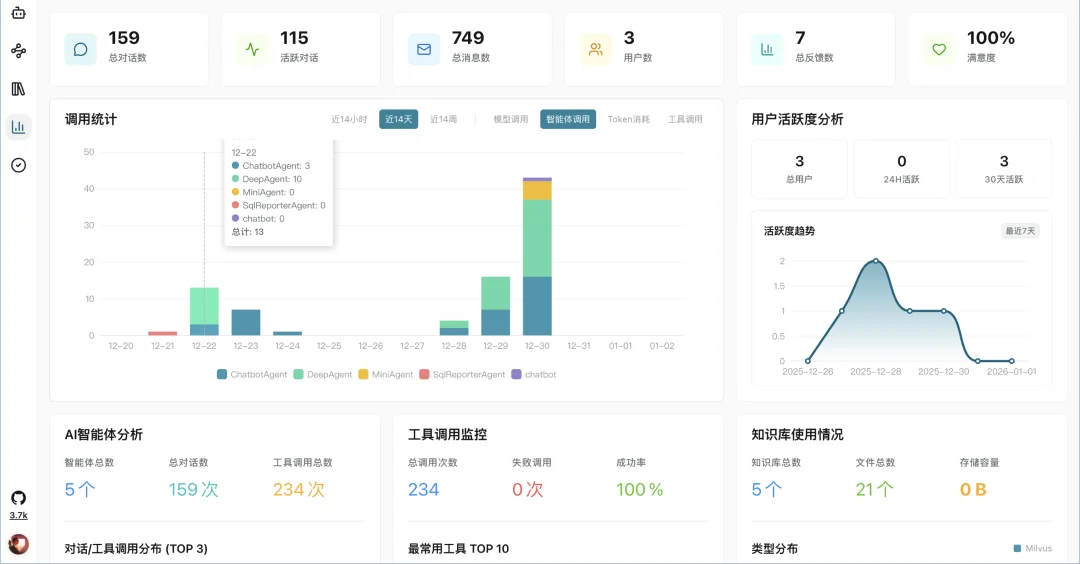The height and width of the screenshot is (564, 1080).
Task: Click the 749 总消息数 value
Action: click(x=468, y=38)
